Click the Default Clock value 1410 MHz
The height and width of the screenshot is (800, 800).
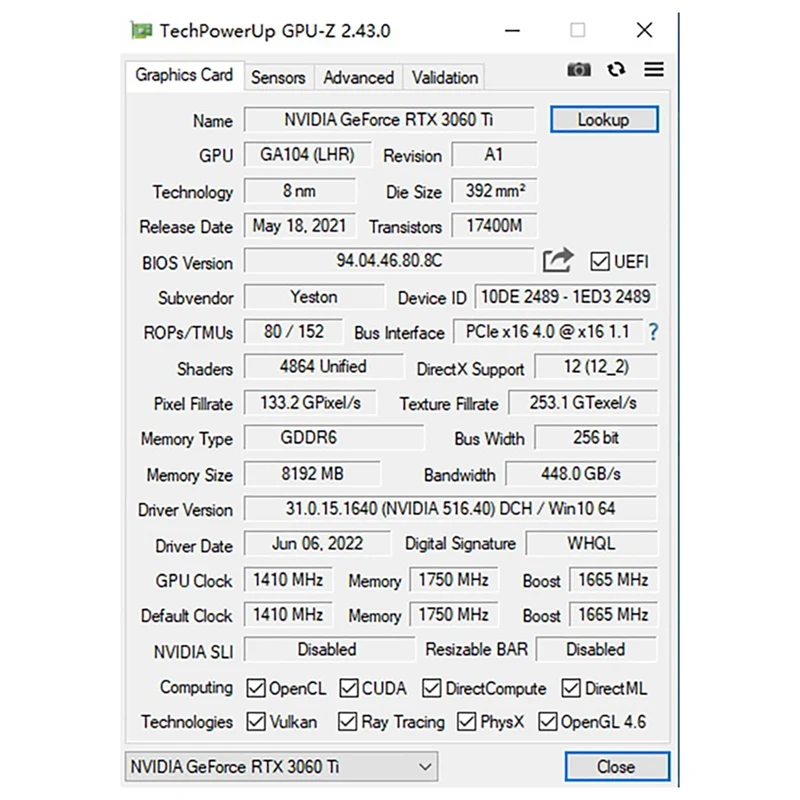coord(288,614)
